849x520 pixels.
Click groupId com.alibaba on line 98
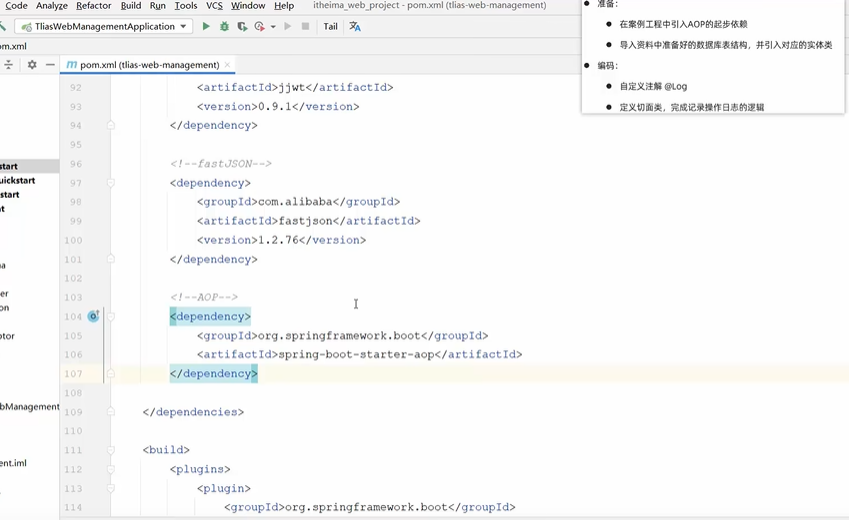click(298, 202)
